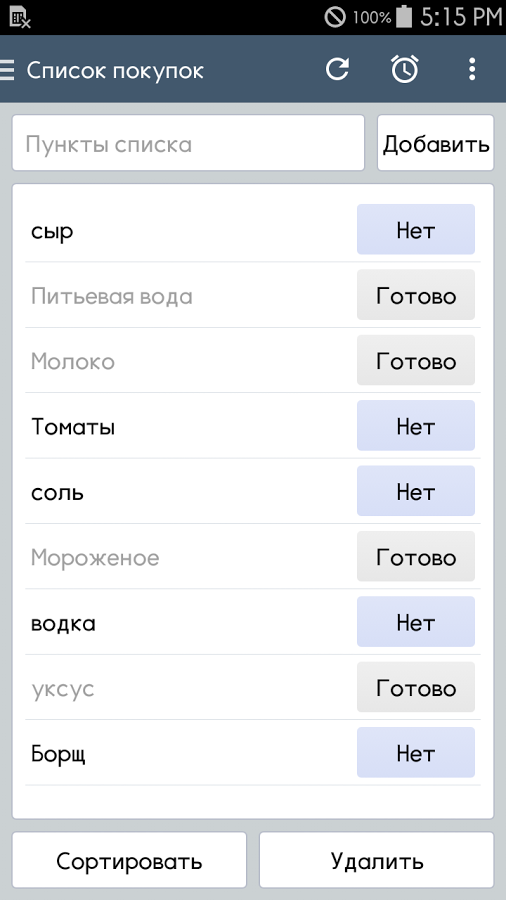Toggle Мороженое Готово status
Image resolution: width=506 pixels, height=900 pixels.
[416, 557]
